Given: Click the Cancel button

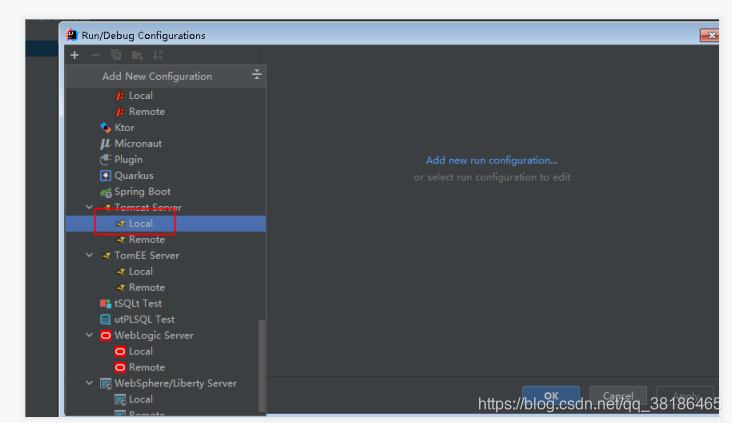Looking at the screenshot, I should 618,395.
